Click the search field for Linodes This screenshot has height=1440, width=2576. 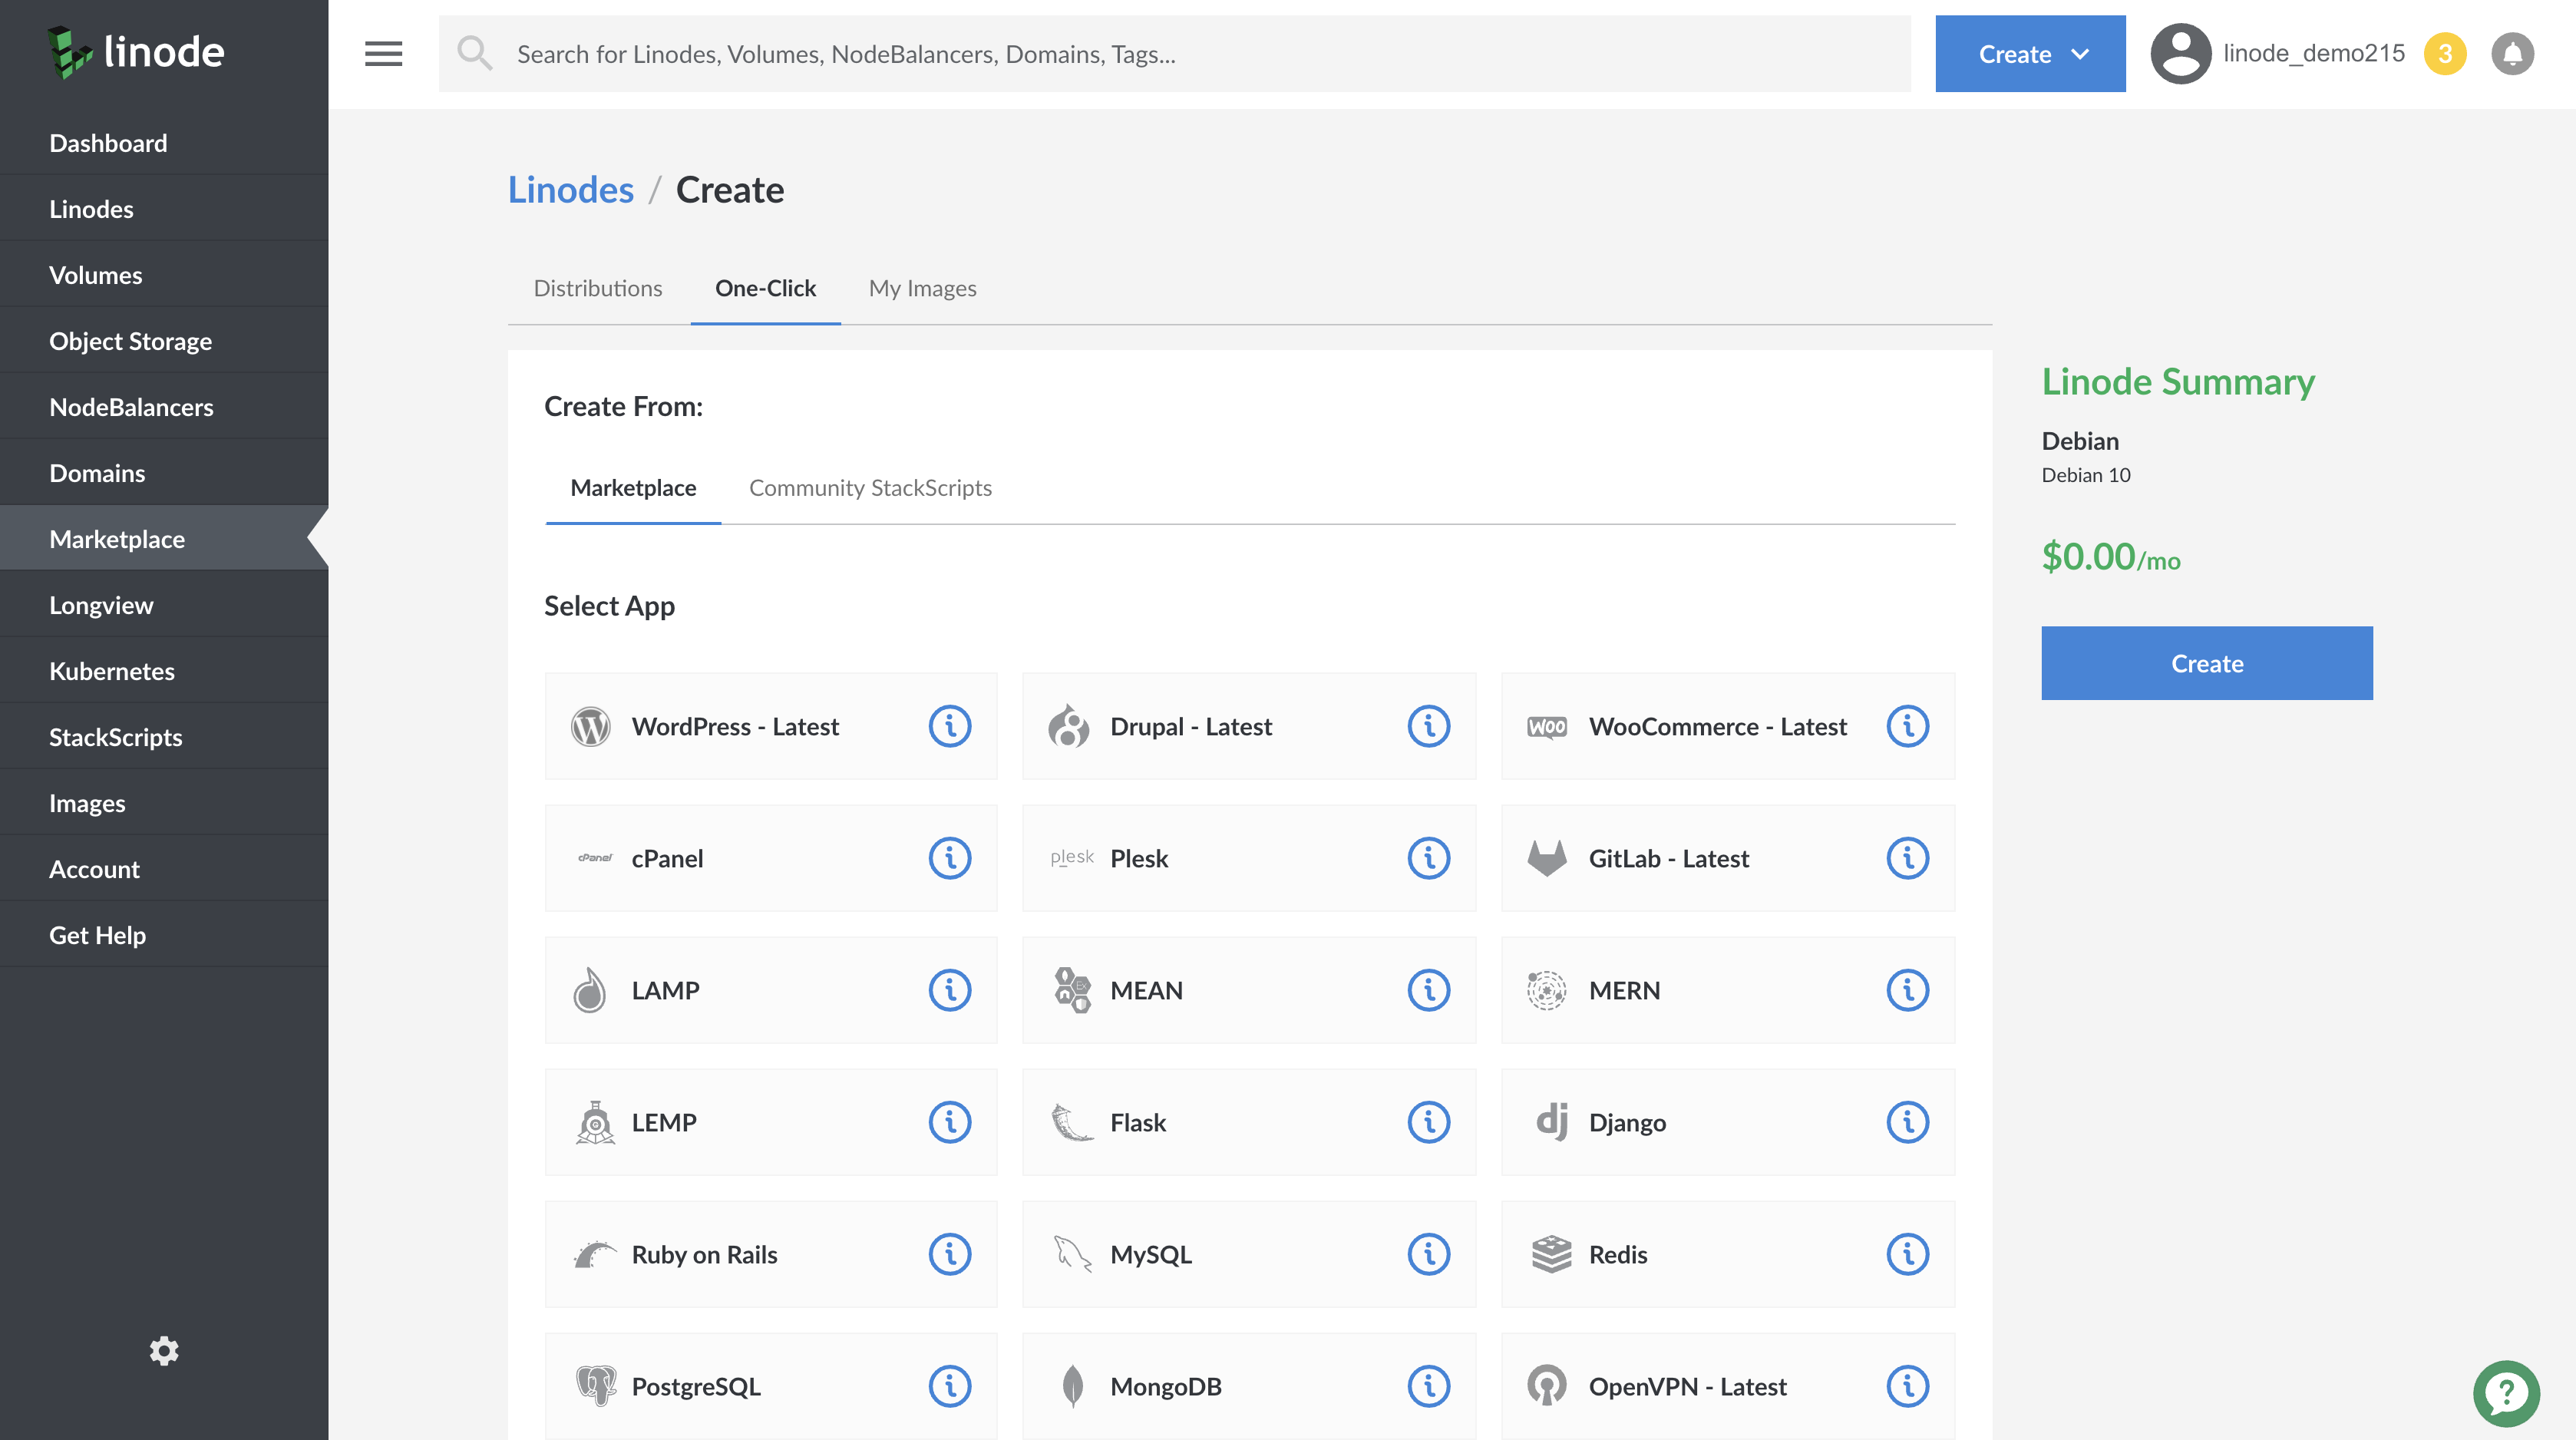pyautogui.click(x=1100, y=53)
